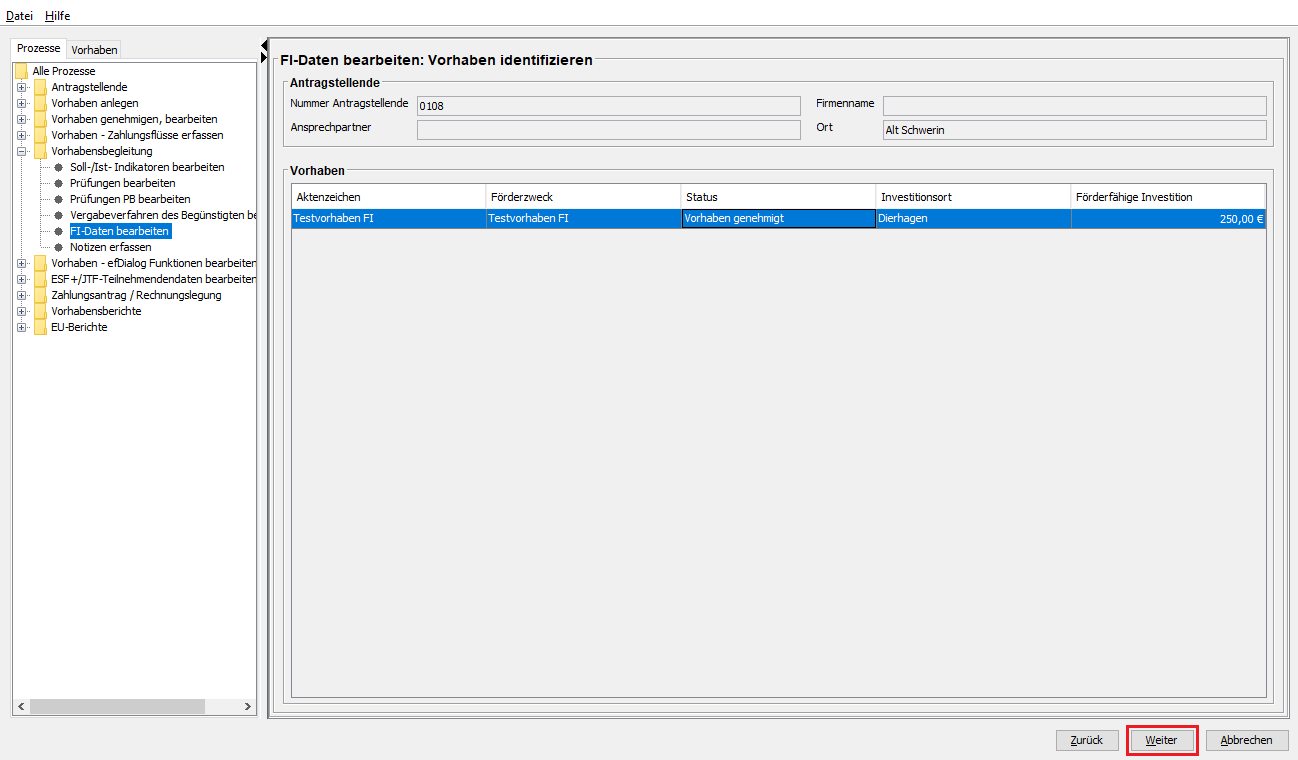
Task: Click the Vorhabensberichte folder icon
Action: click(40, 311)
